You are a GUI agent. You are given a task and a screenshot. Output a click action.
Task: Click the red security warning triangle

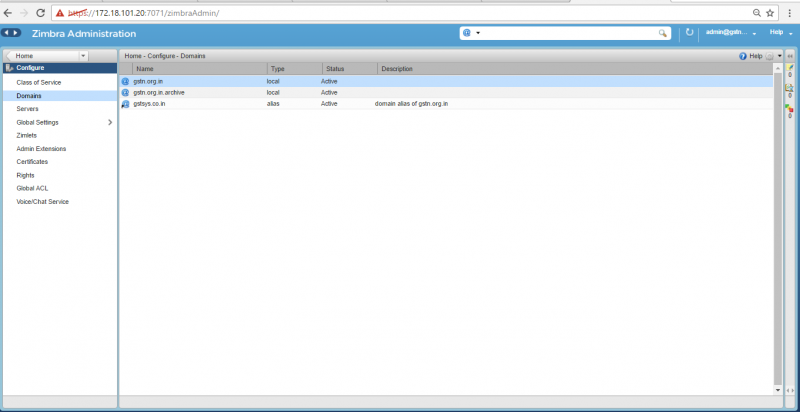click(60, 13)
